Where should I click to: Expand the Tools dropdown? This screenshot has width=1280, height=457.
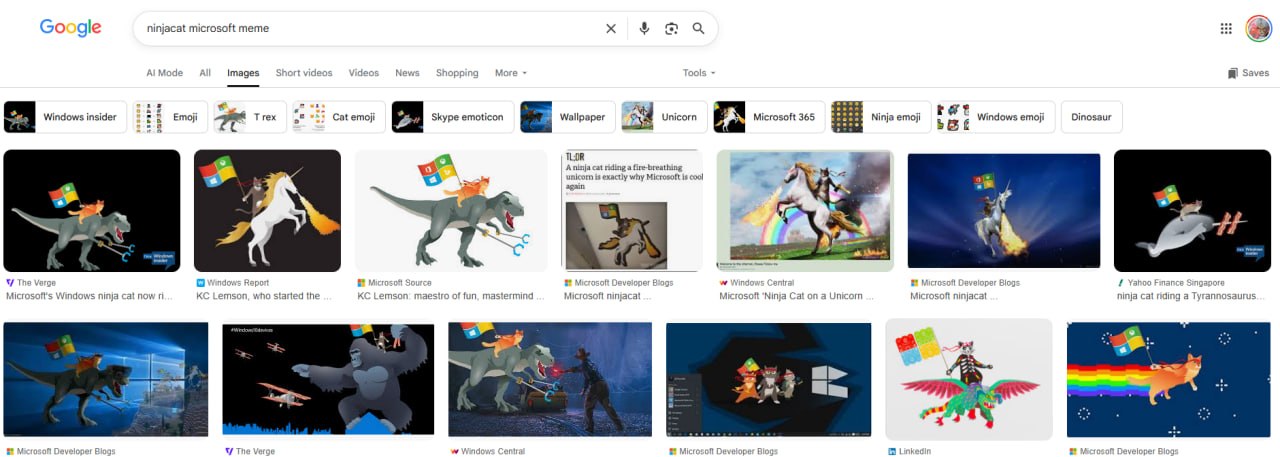click(x=699, y=73)
